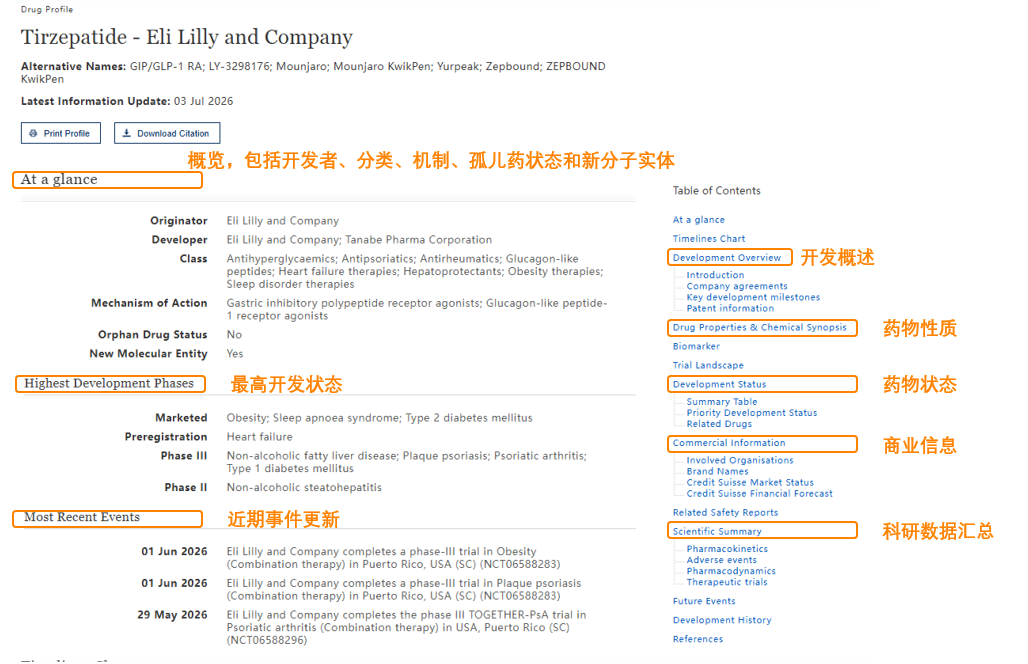
Task: Click the Heart failure preregistration value
Action: tap(260, 437)
